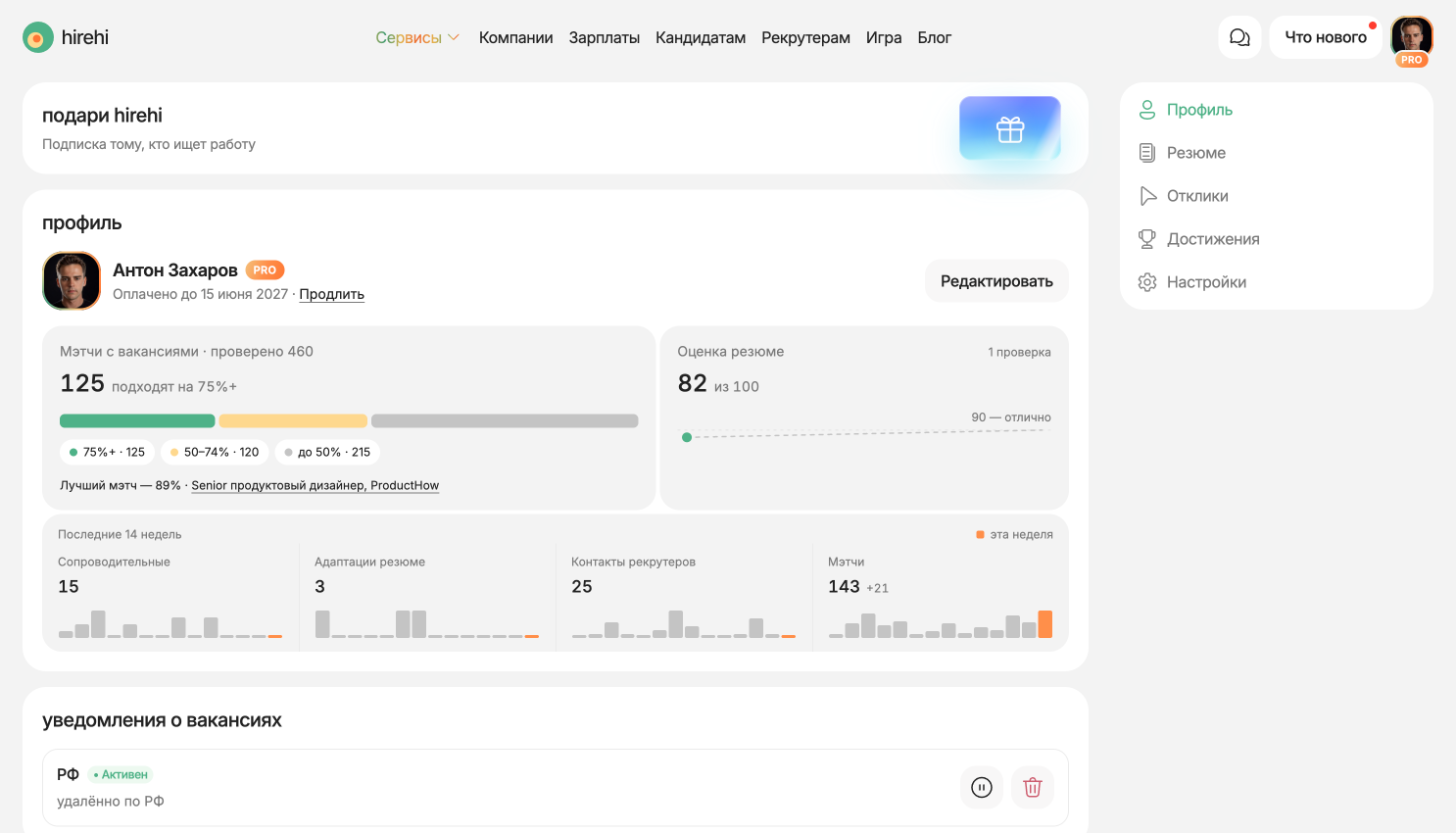Open the Кандидатам page
Viewport: 1456px width, 833px height.
click(x=700, y=38)
